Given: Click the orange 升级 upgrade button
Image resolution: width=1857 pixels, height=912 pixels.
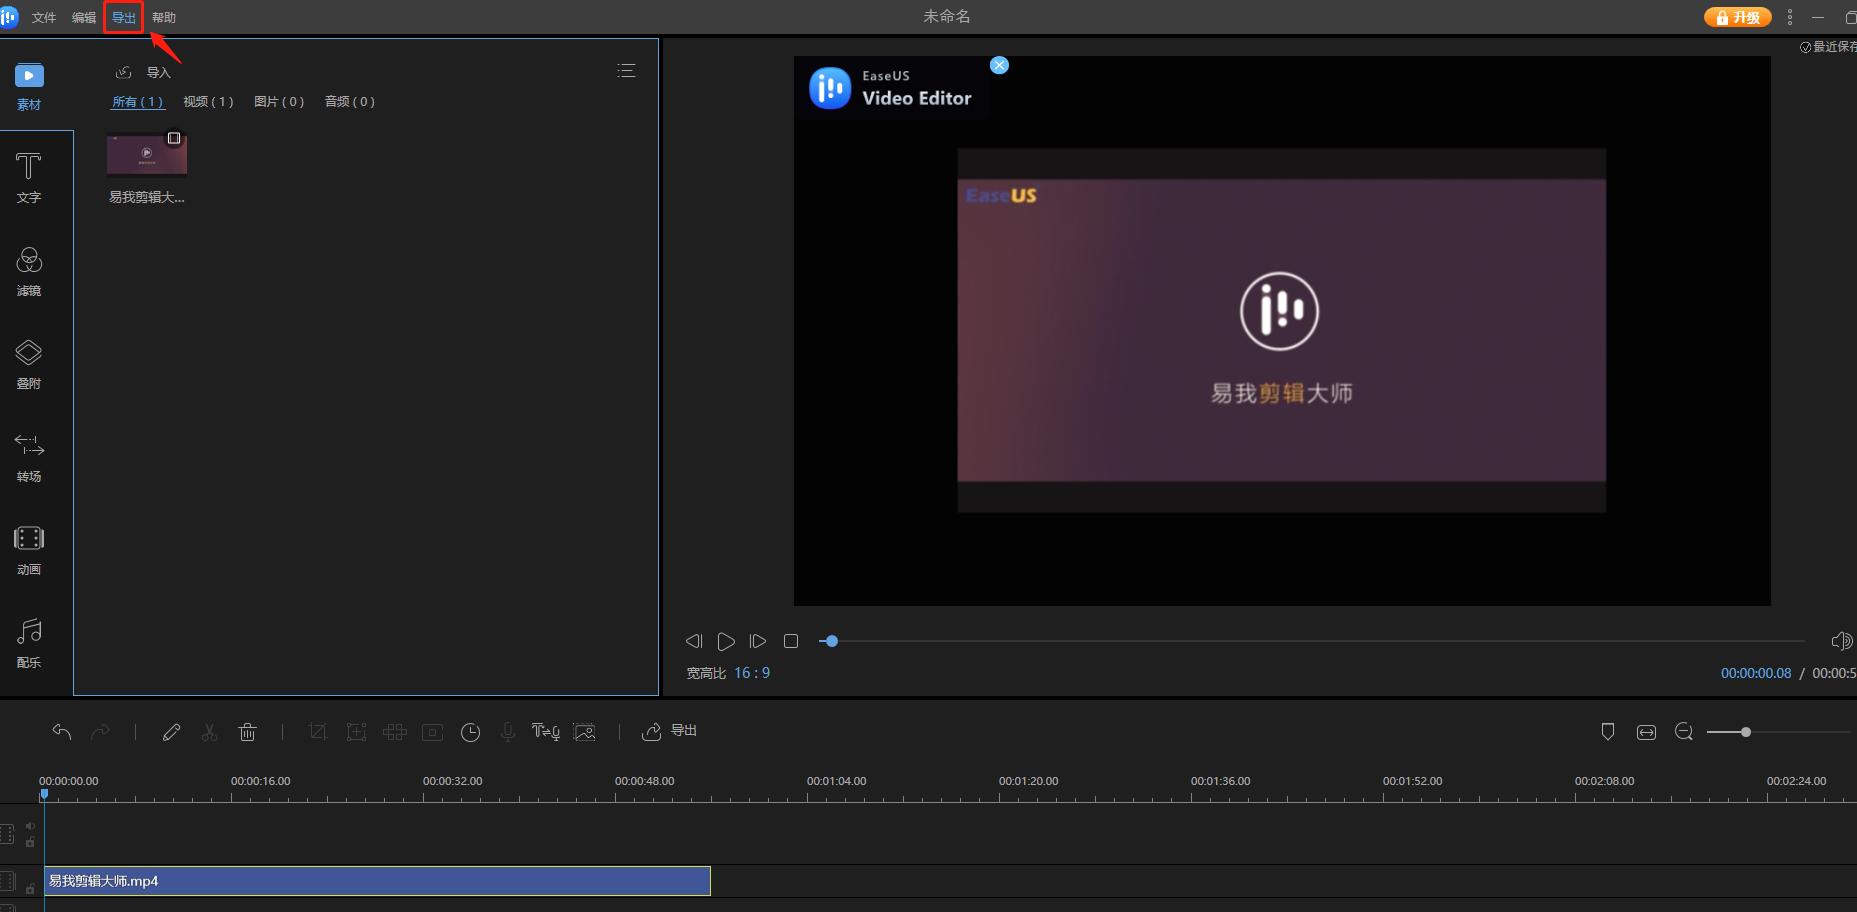Looking at the screenshot, I should [x=1738, y=17].
